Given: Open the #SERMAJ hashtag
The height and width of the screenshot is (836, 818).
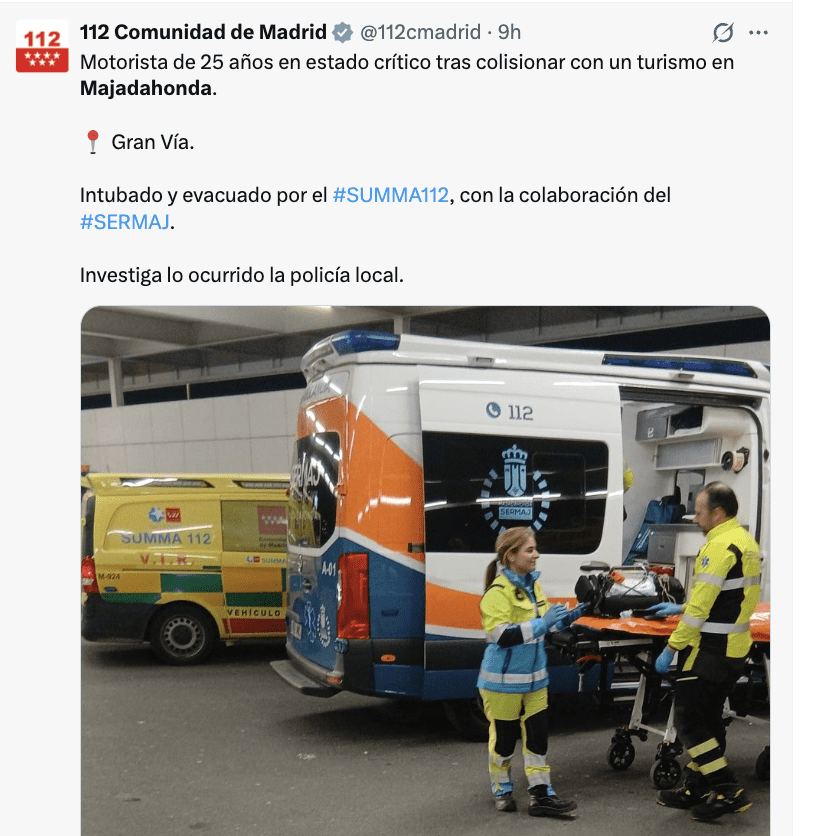Looking at the screenshot, I should tap(125, 222).
